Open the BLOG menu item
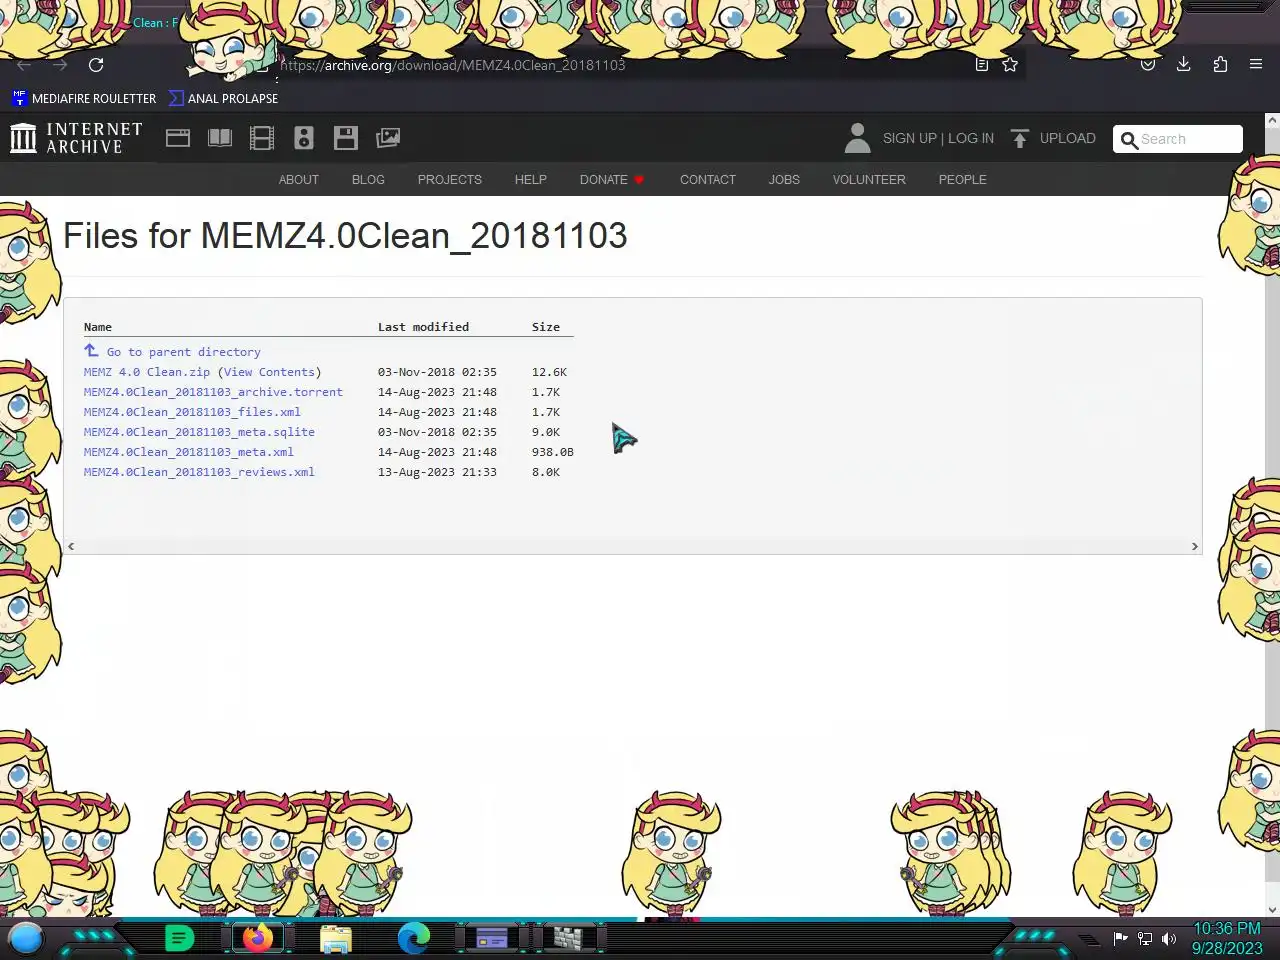The width and height of the screenshot is (1280, 960). [x=368, y=180]
